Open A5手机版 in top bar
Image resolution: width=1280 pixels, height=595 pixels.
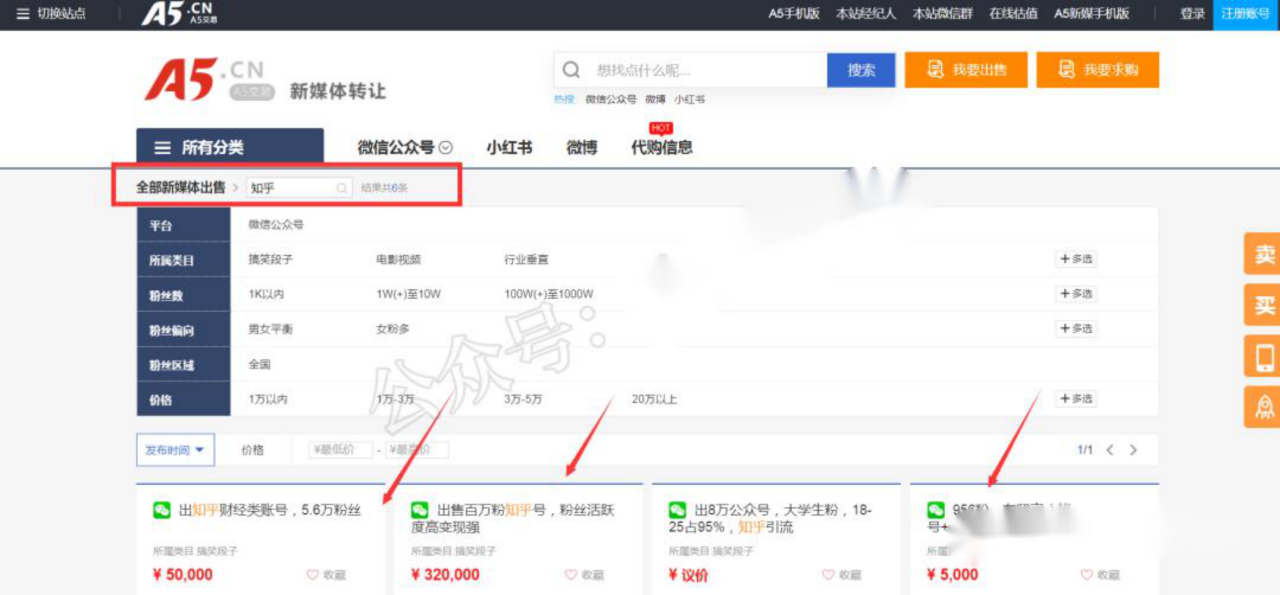794,14
